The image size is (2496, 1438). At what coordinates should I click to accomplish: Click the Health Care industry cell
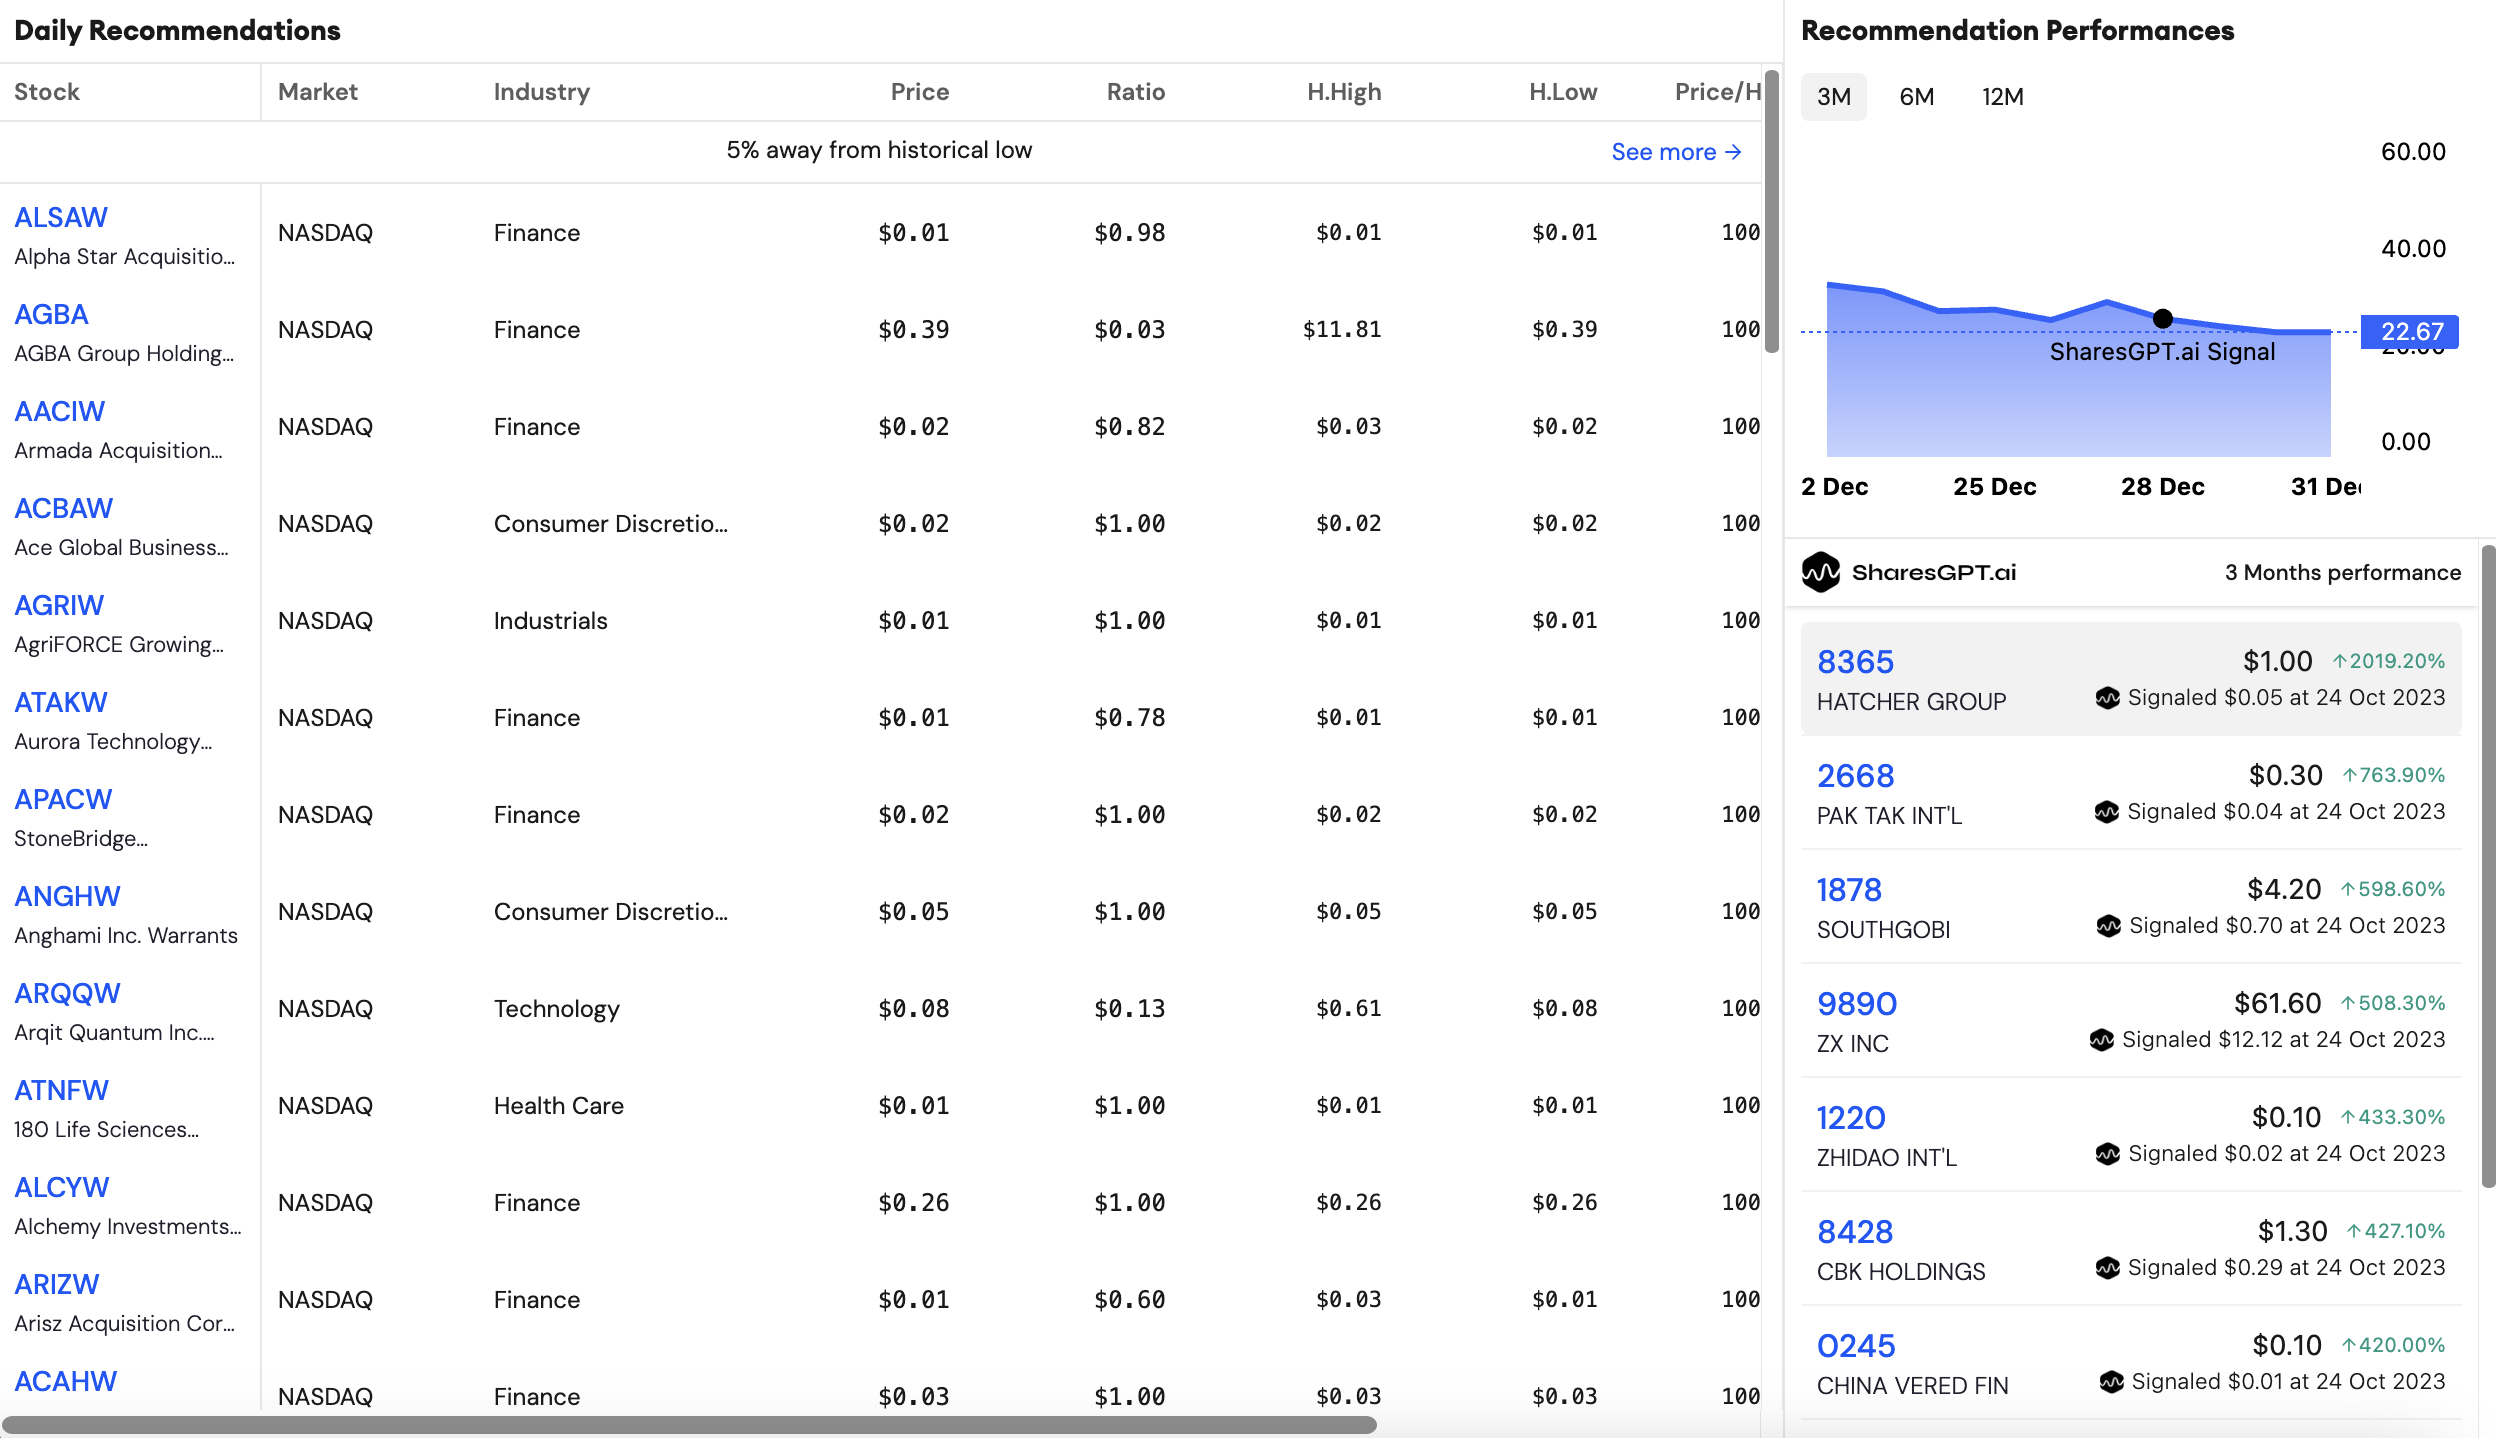click(x=559, y=1106)
